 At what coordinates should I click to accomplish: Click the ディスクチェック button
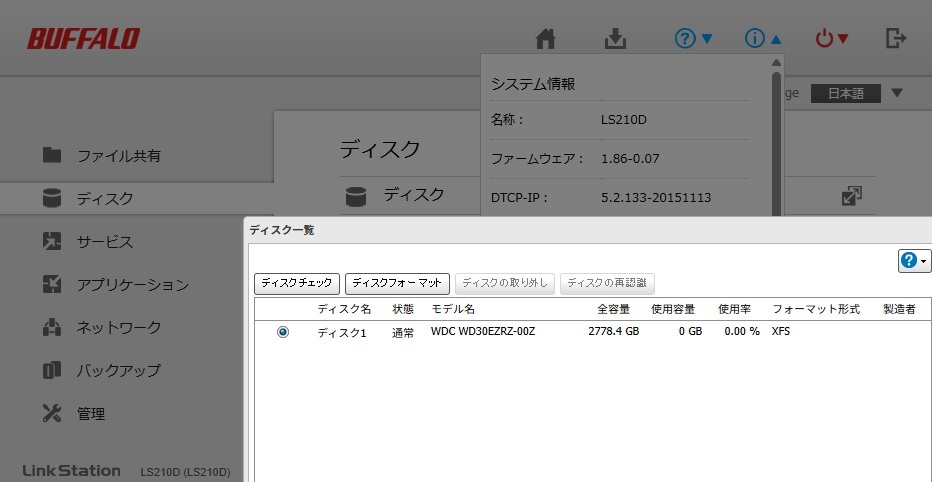pyautogui.click(x=297, y=283)
